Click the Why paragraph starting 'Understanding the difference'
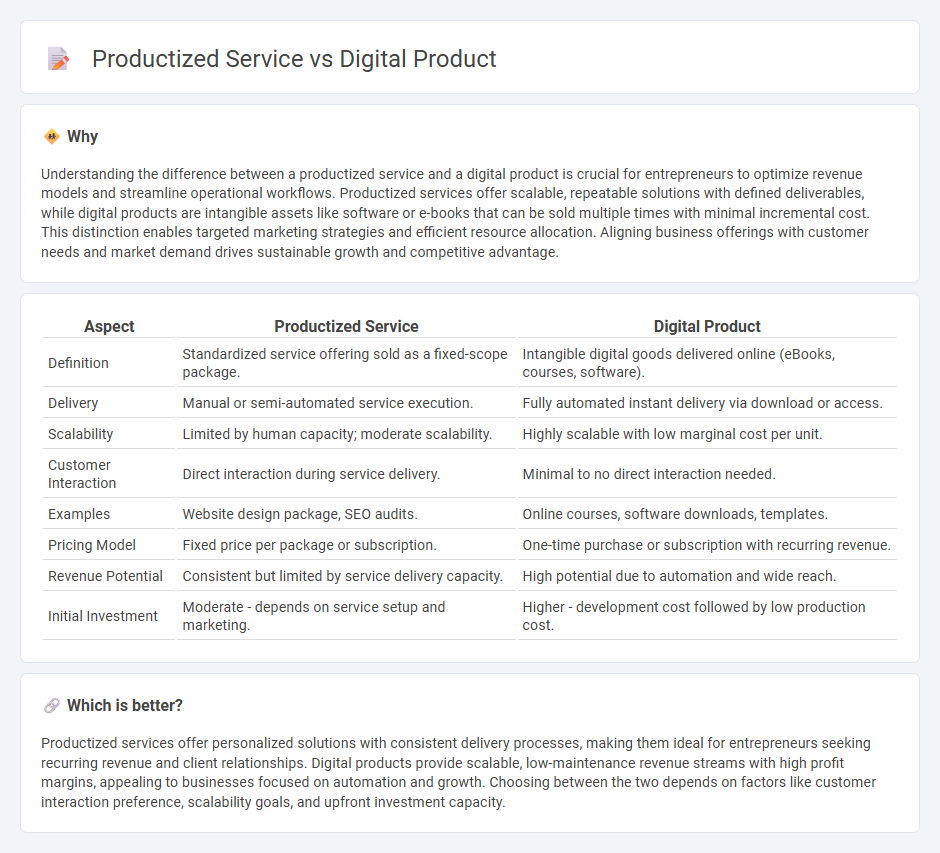The width and height of the screenshot is (940, 853). 456,213
